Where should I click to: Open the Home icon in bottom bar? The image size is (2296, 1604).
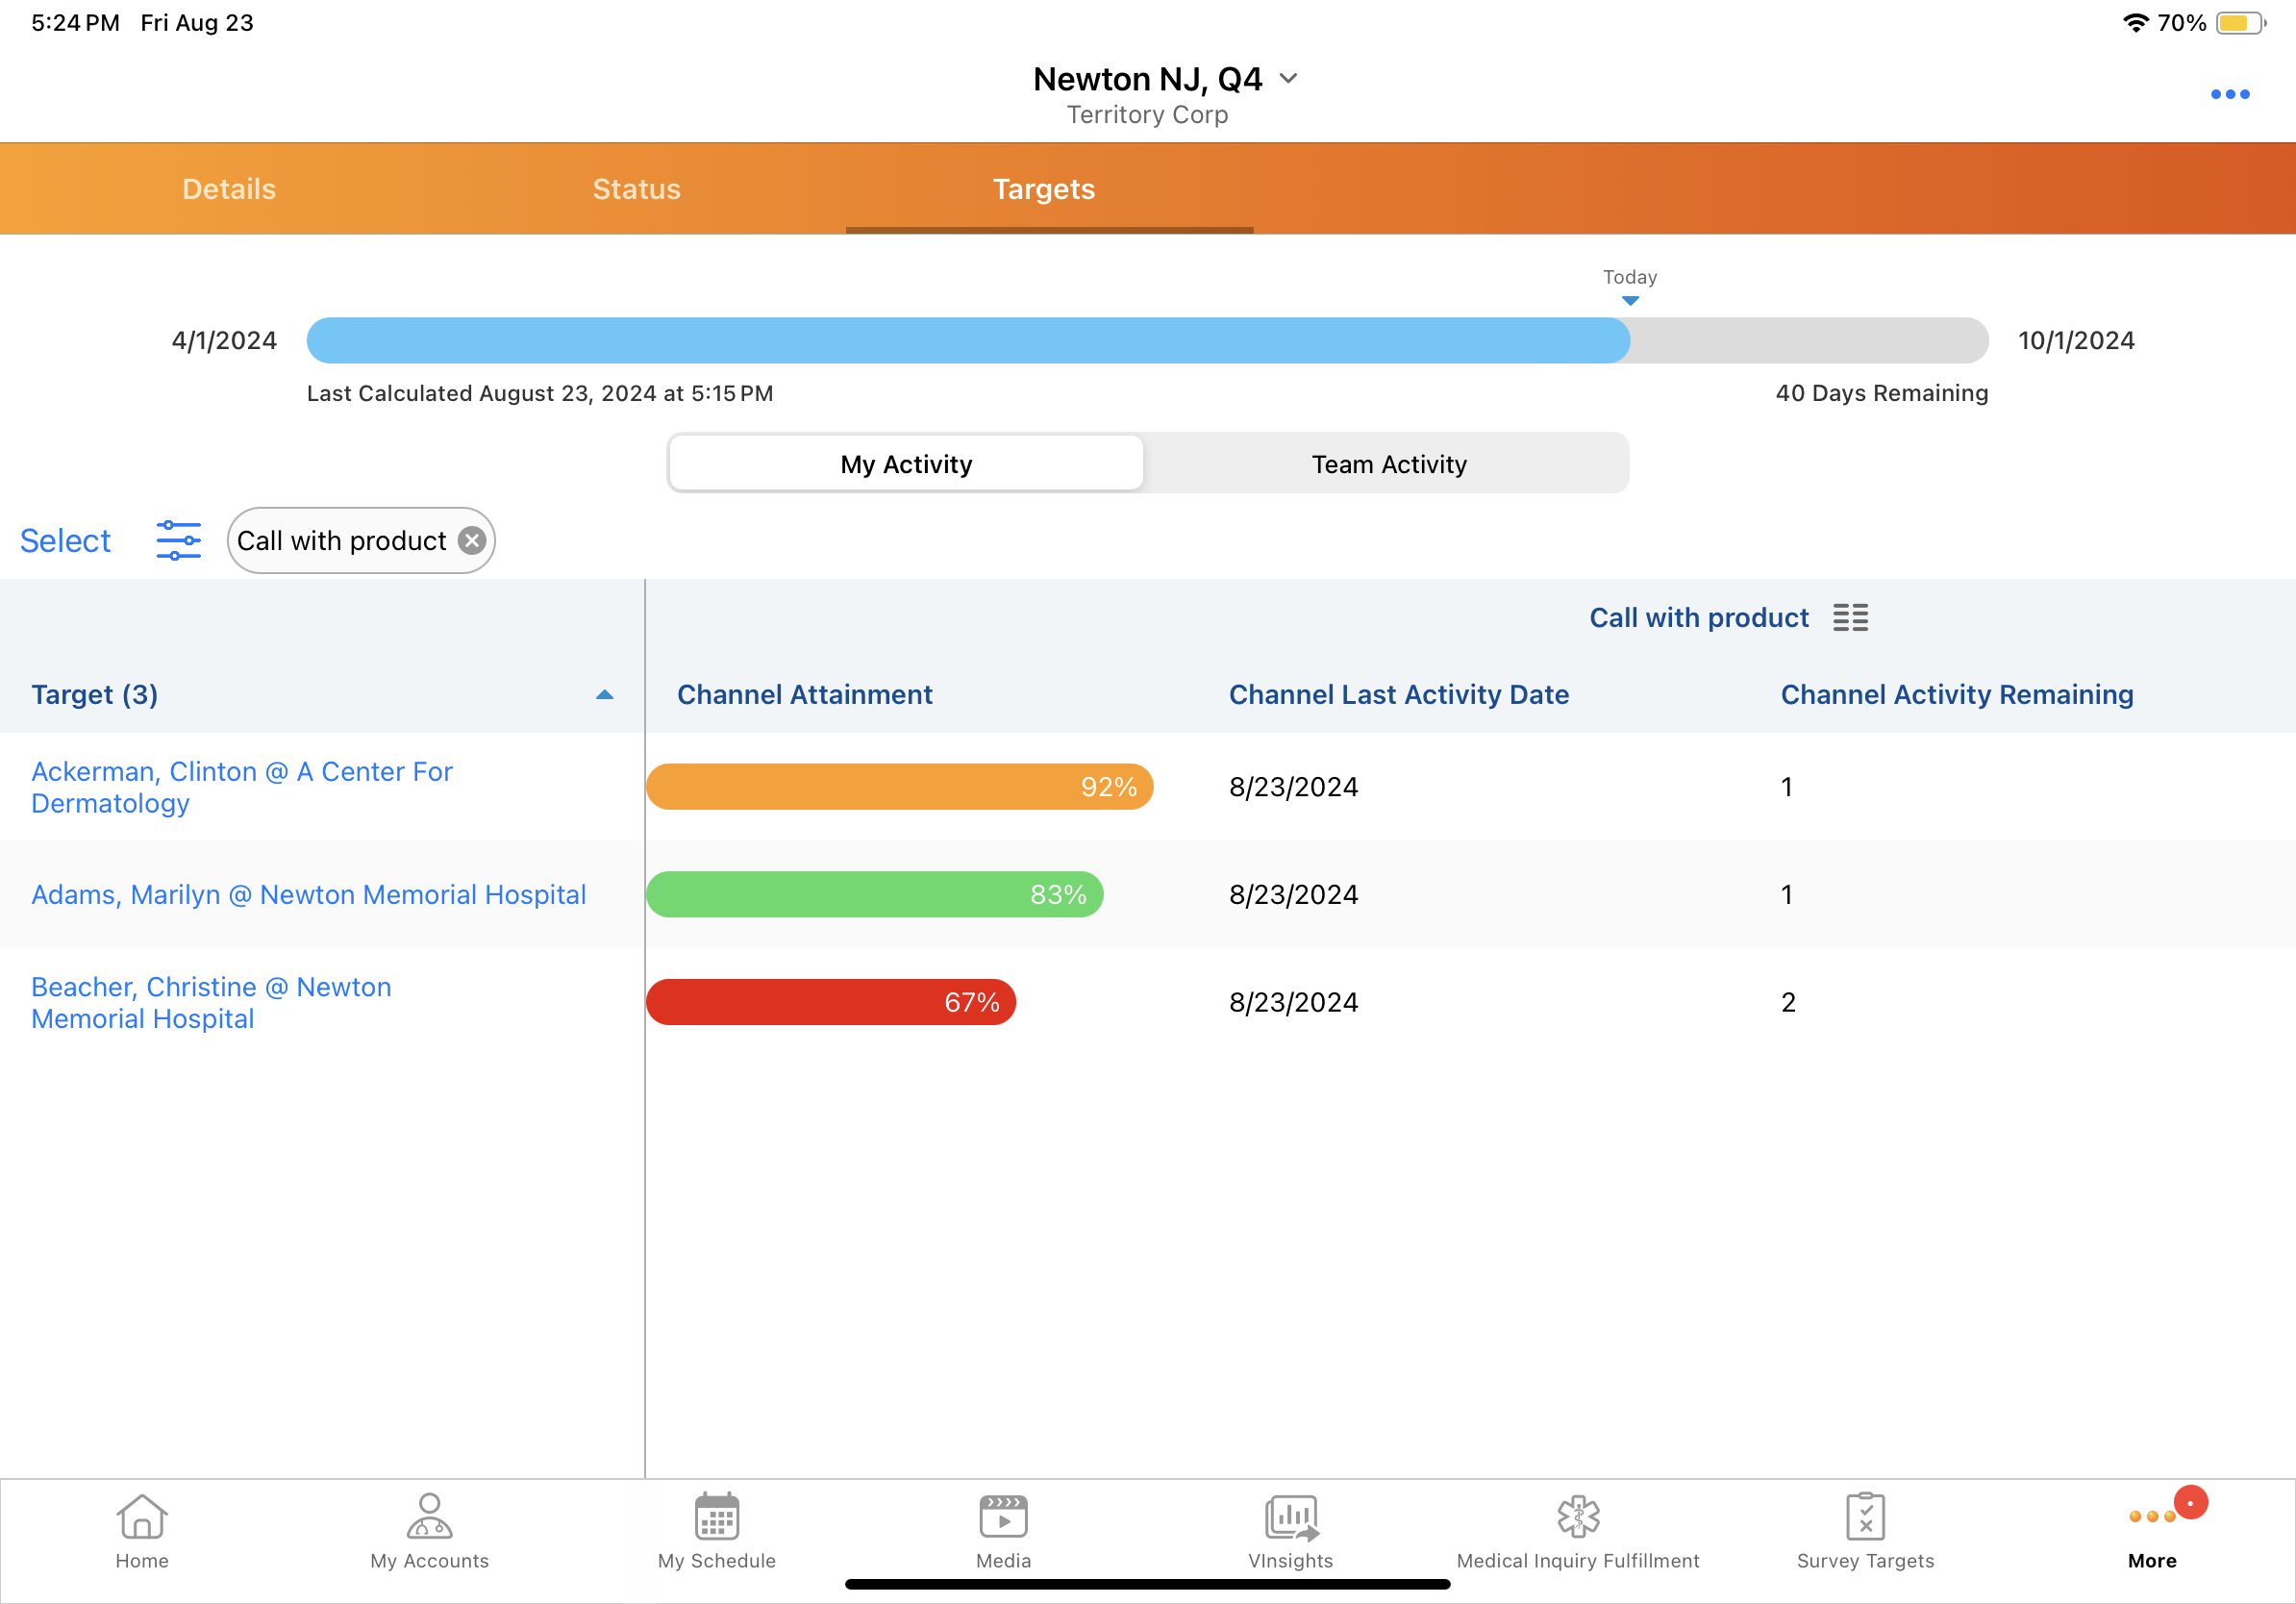[x=142, y=1518]
